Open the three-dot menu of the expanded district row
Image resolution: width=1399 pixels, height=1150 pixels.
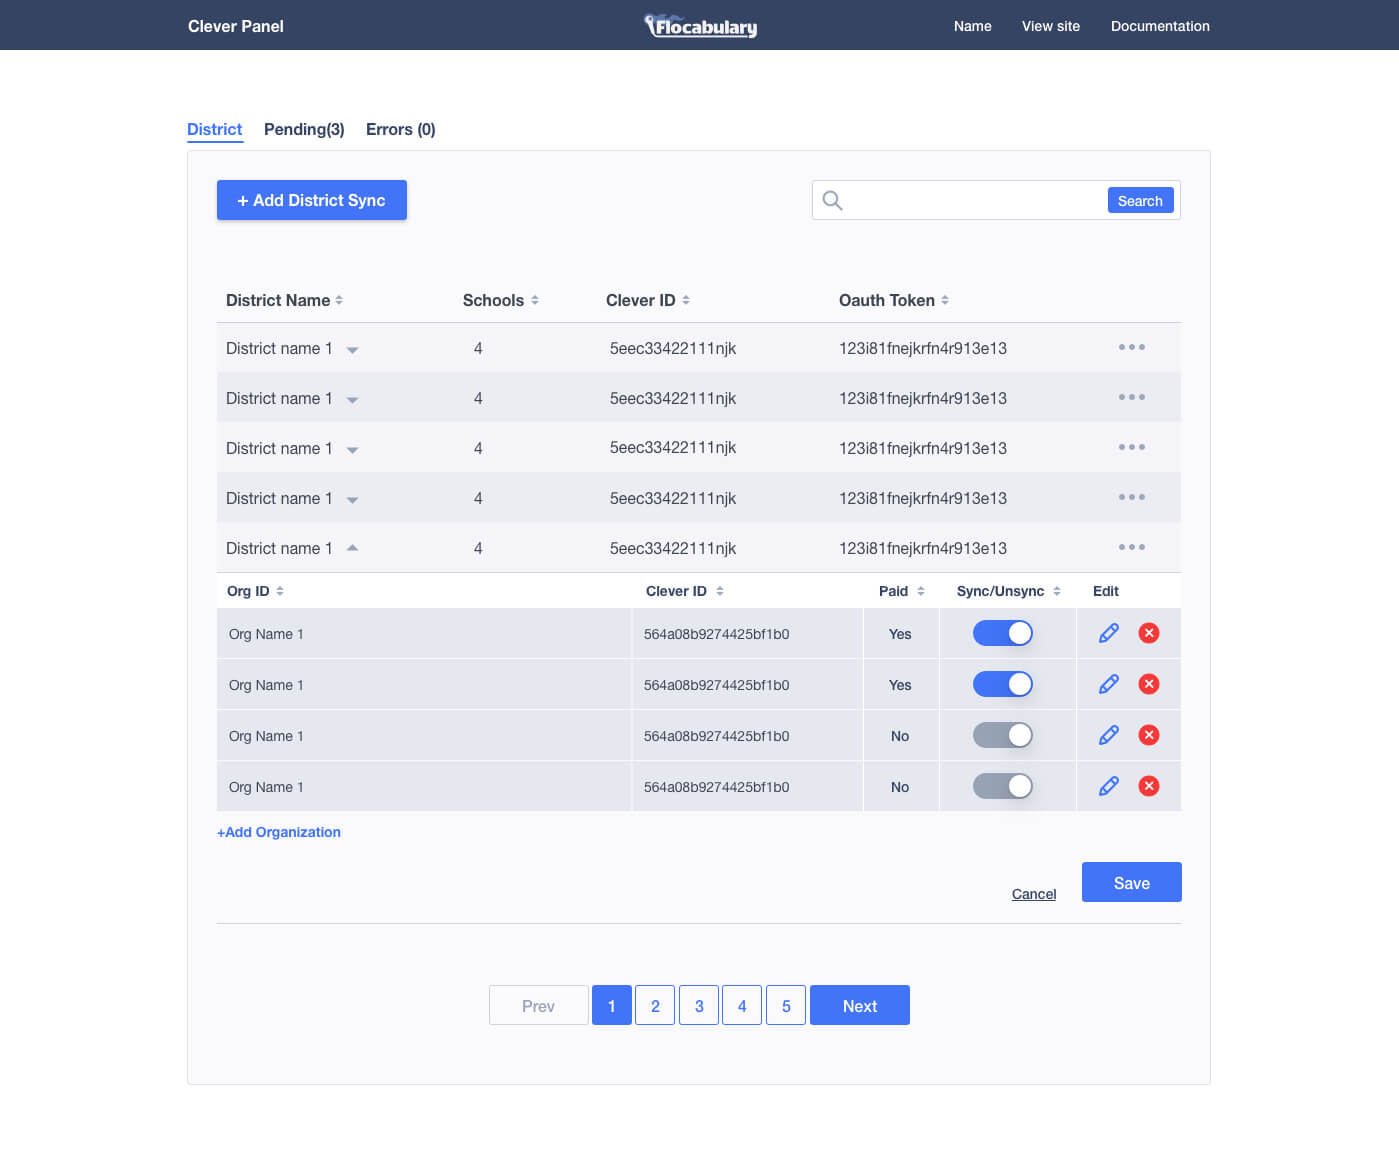tap(1132, 547)
